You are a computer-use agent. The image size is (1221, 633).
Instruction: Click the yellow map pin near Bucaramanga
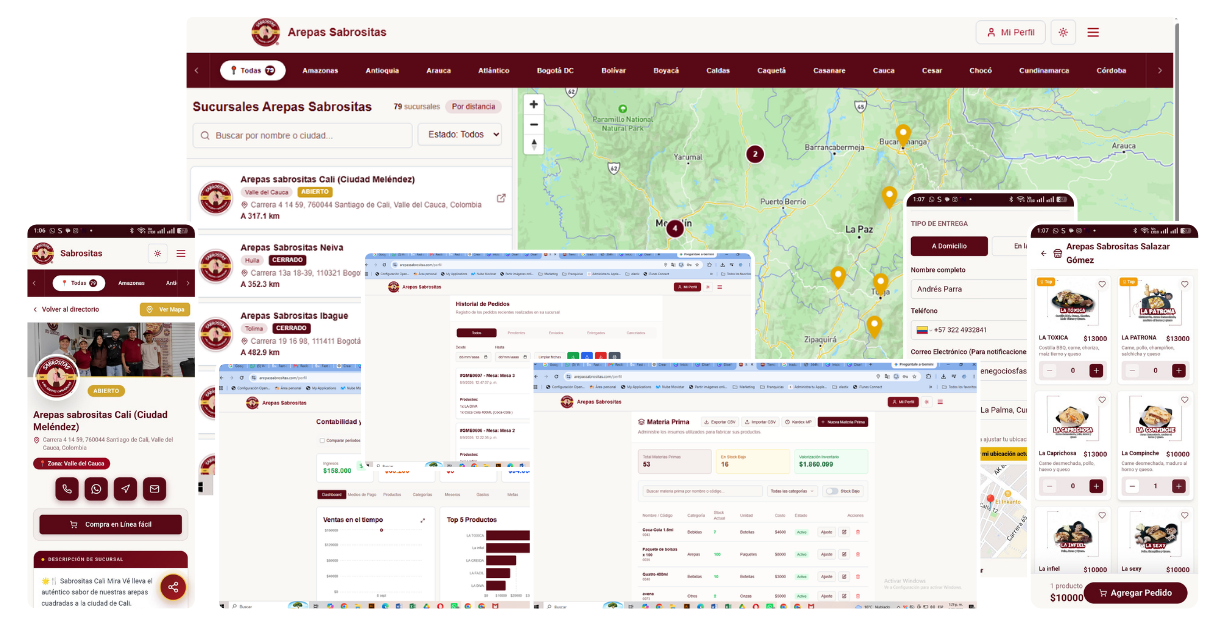(x=903, y=136)
